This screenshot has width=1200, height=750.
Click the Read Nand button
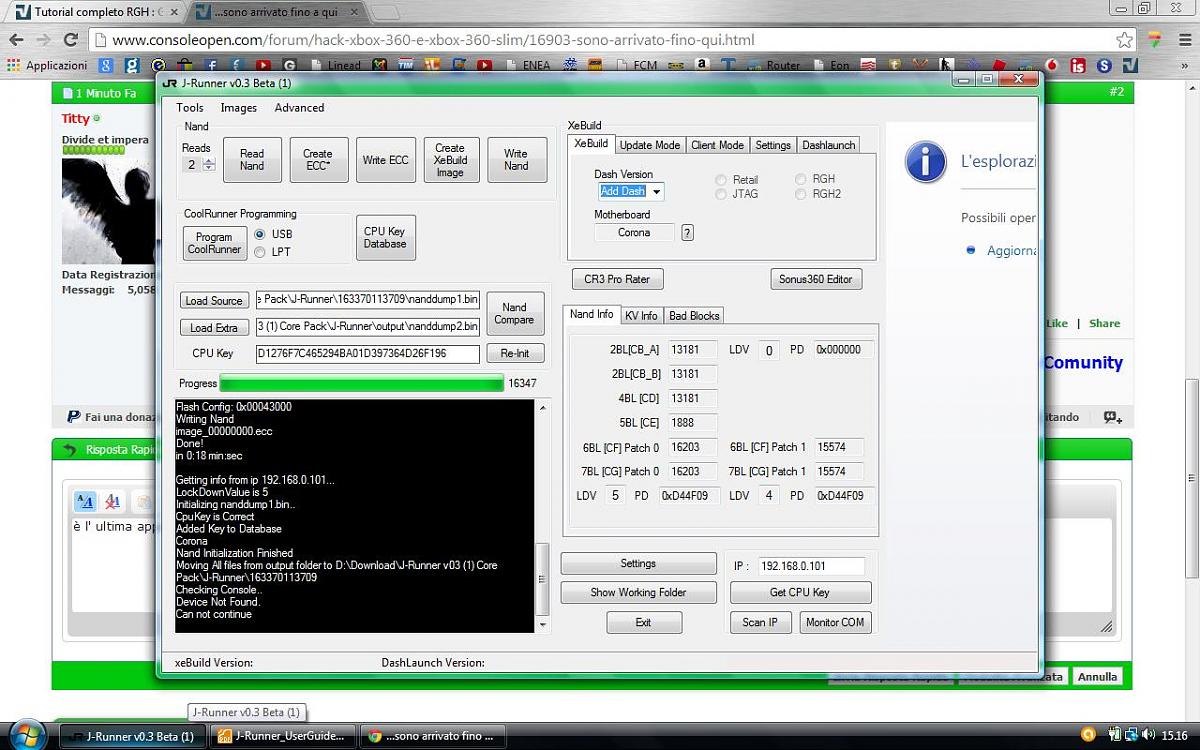[x=252, y=160]
